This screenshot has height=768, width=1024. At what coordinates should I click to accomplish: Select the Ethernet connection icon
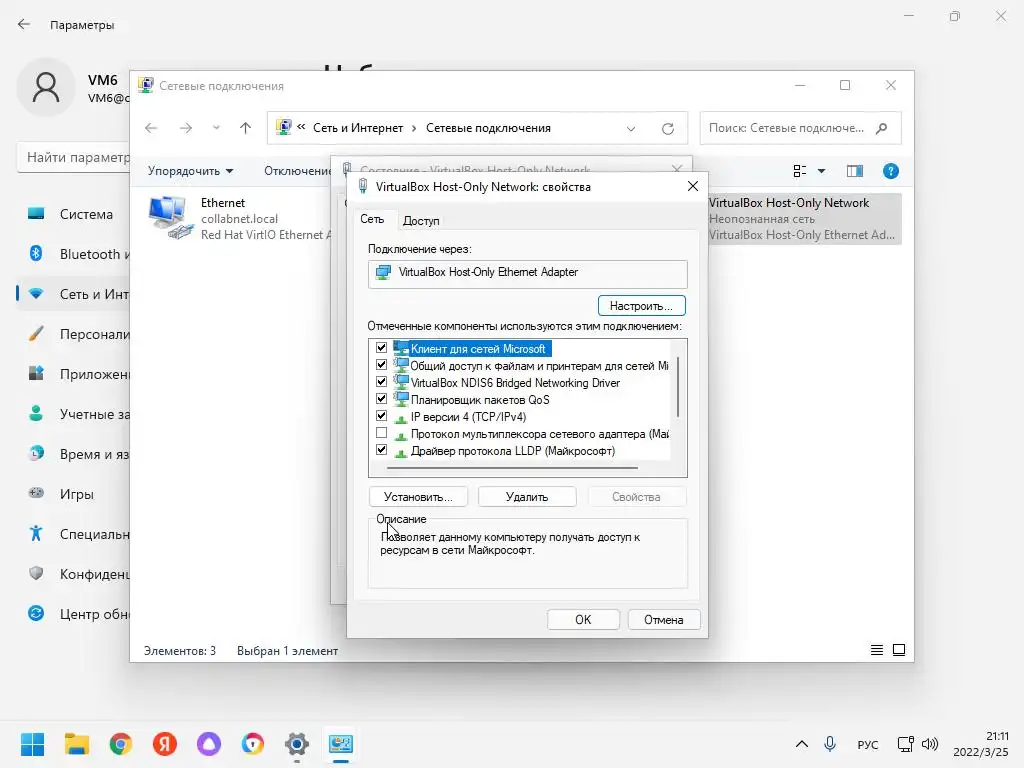point(171,217)
